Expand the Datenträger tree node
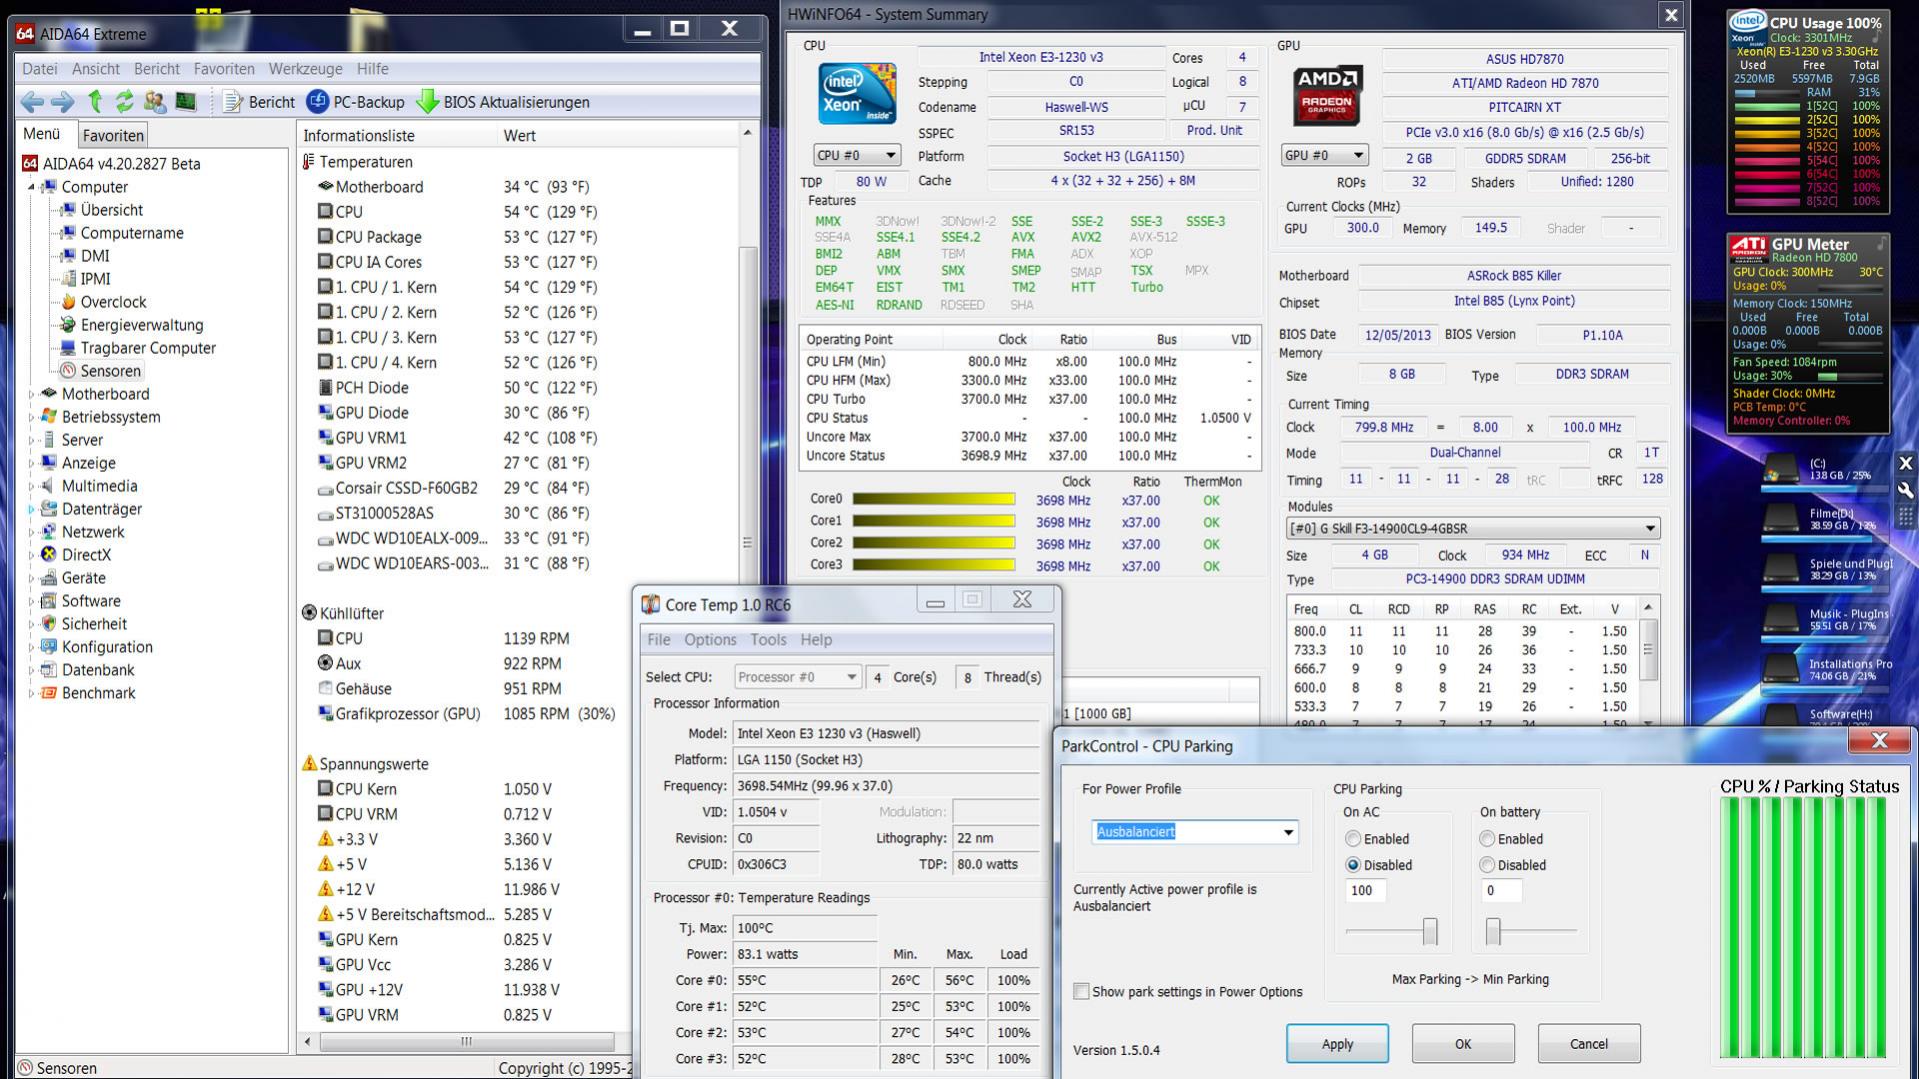This screenshot has height=1079, width=1919. 31,509
